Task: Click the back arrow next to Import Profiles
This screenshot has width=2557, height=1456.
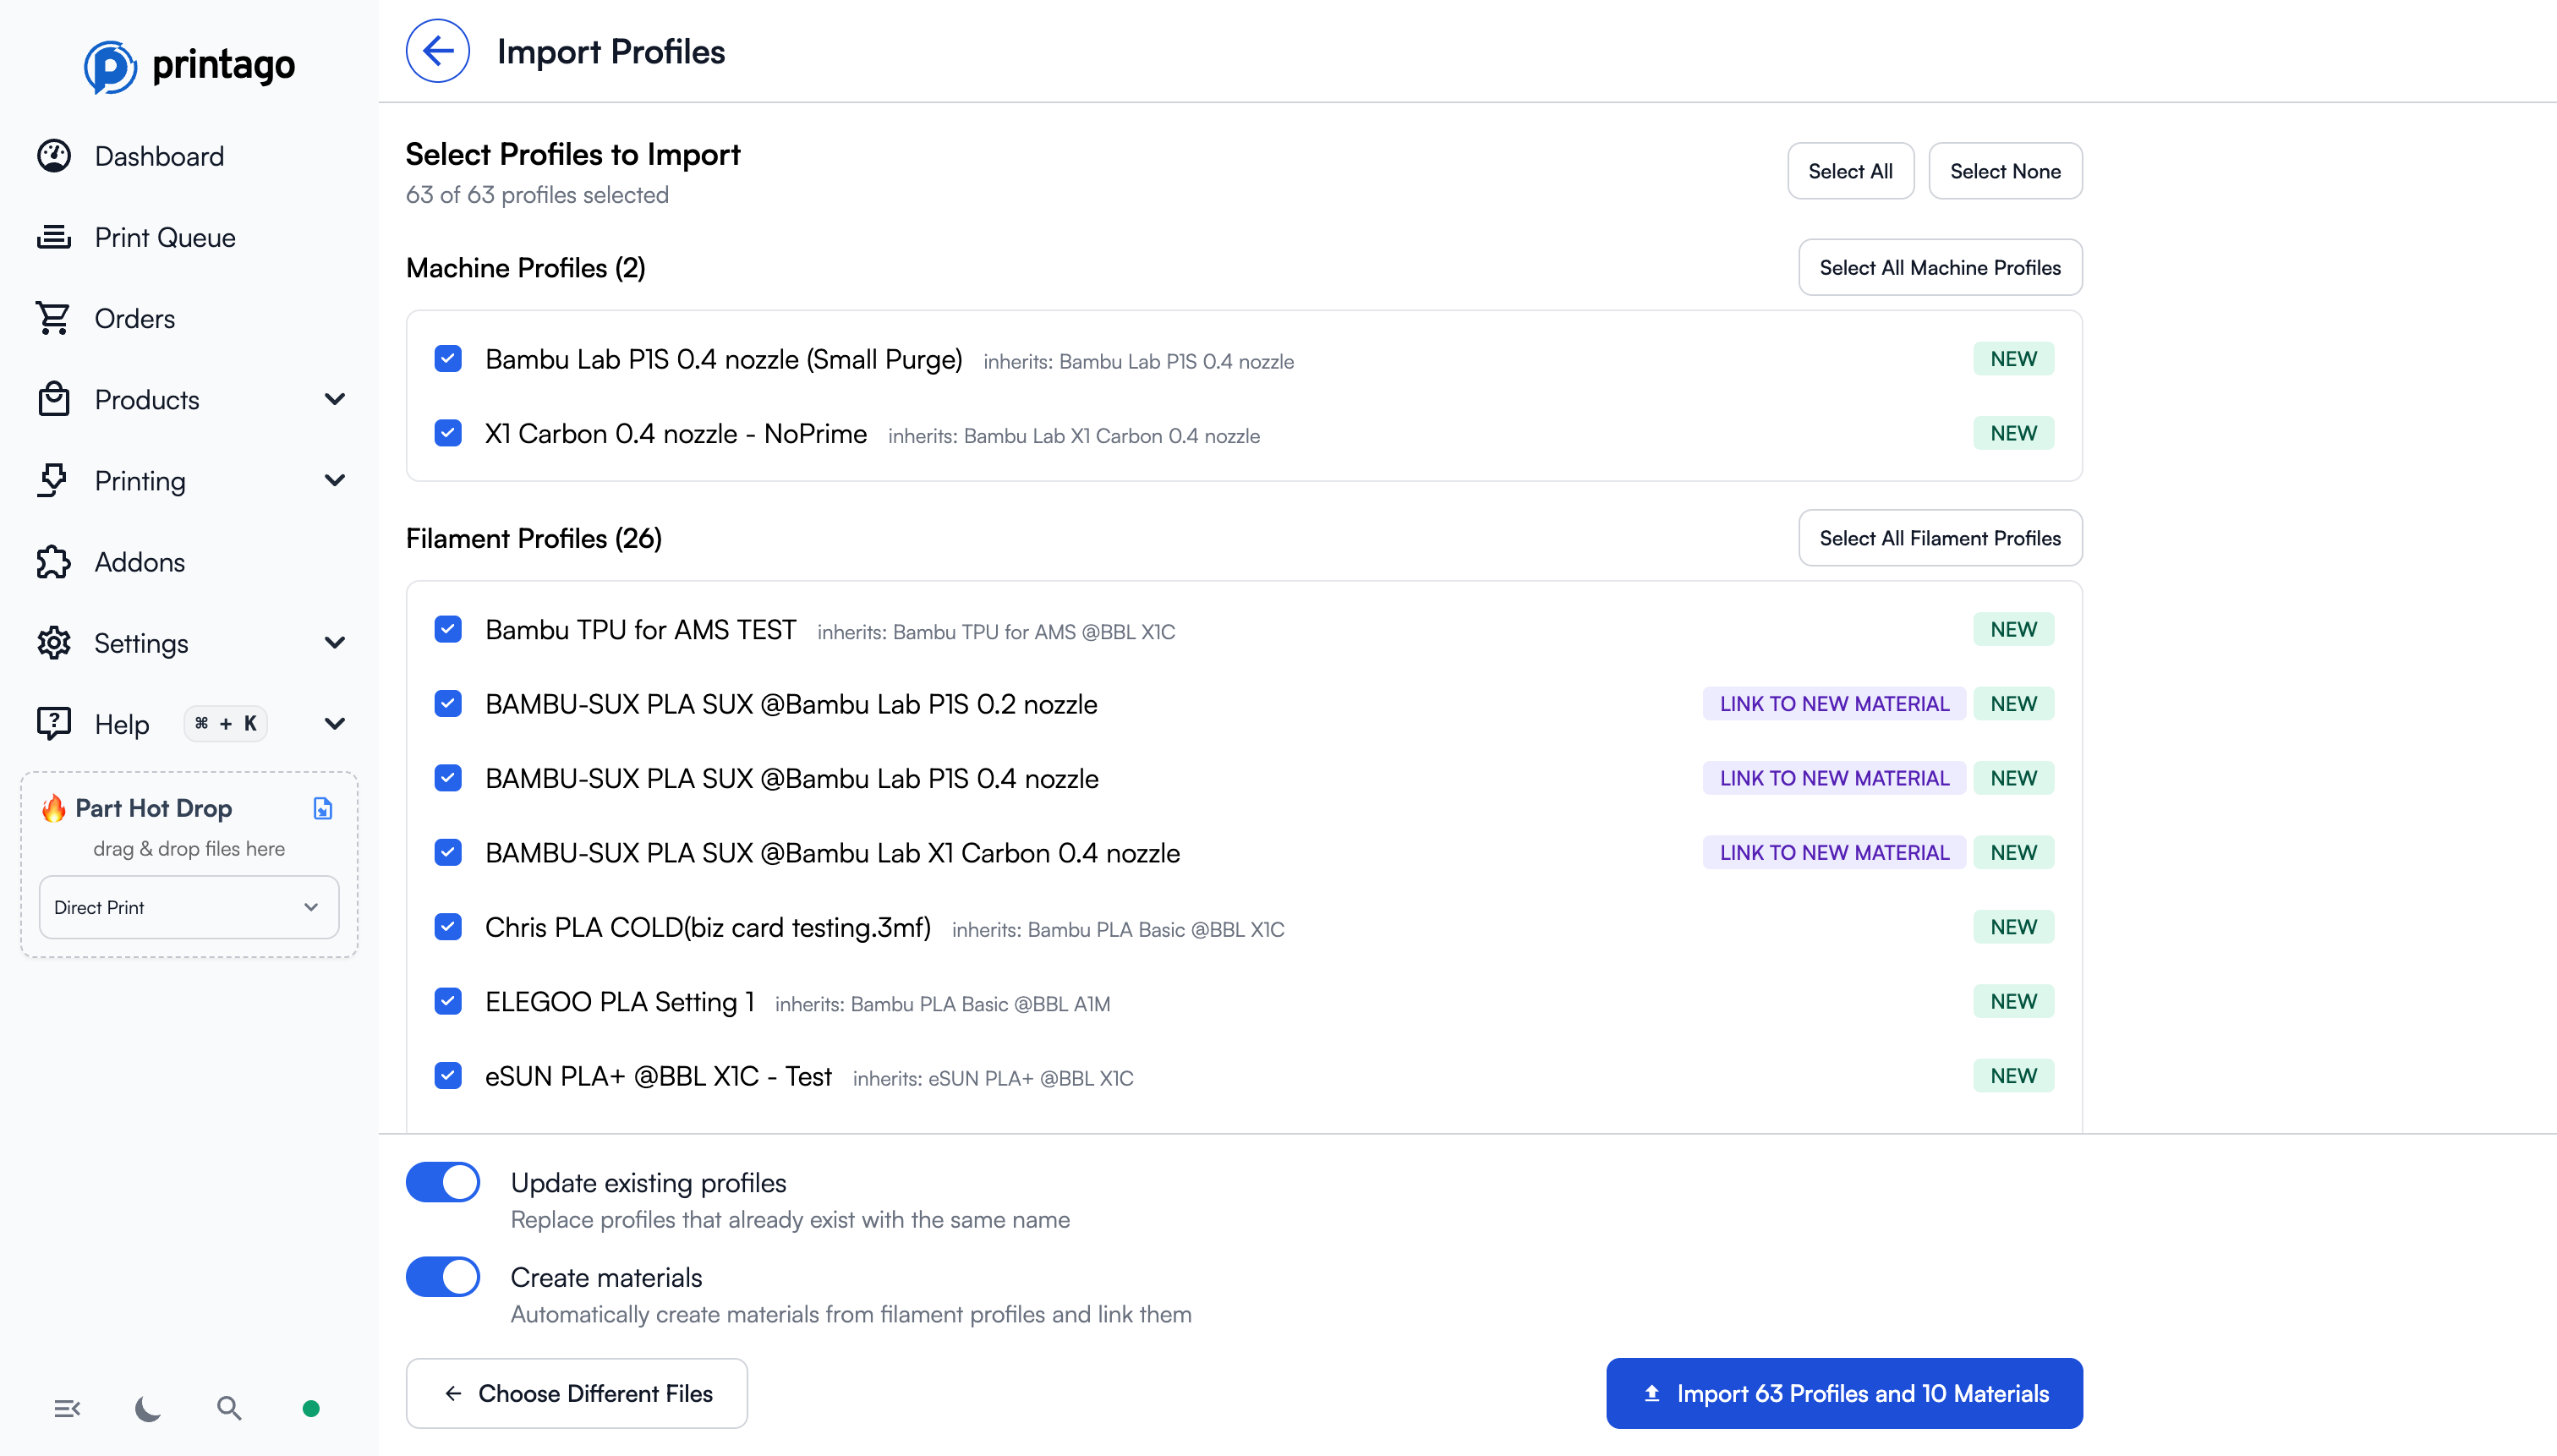Action: [x=437, y=50]
